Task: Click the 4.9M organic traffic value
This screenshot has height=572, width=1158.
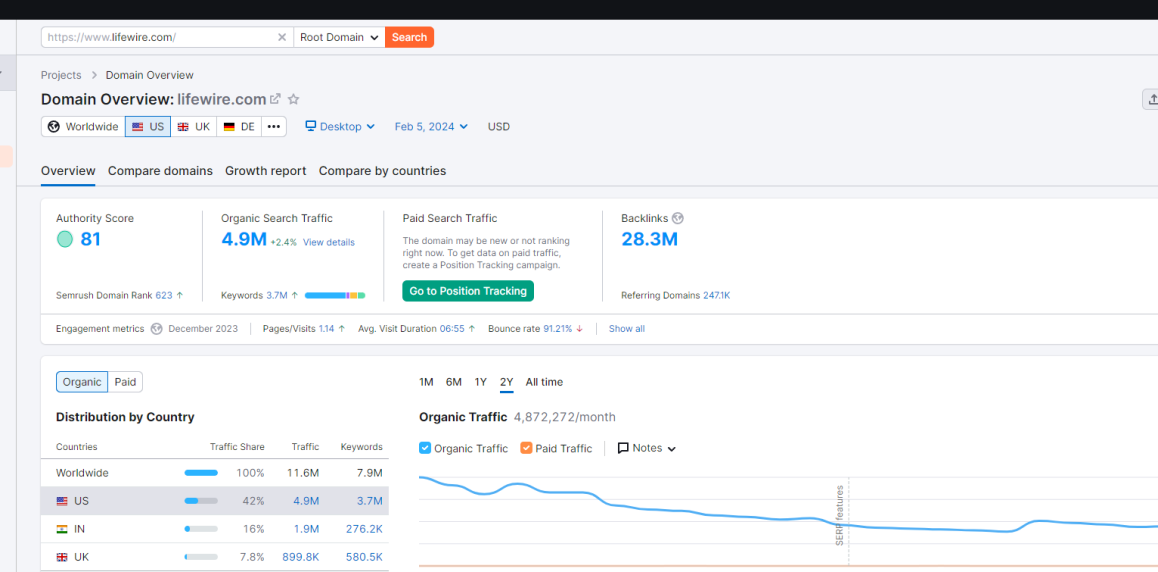Action: (244, 239)
